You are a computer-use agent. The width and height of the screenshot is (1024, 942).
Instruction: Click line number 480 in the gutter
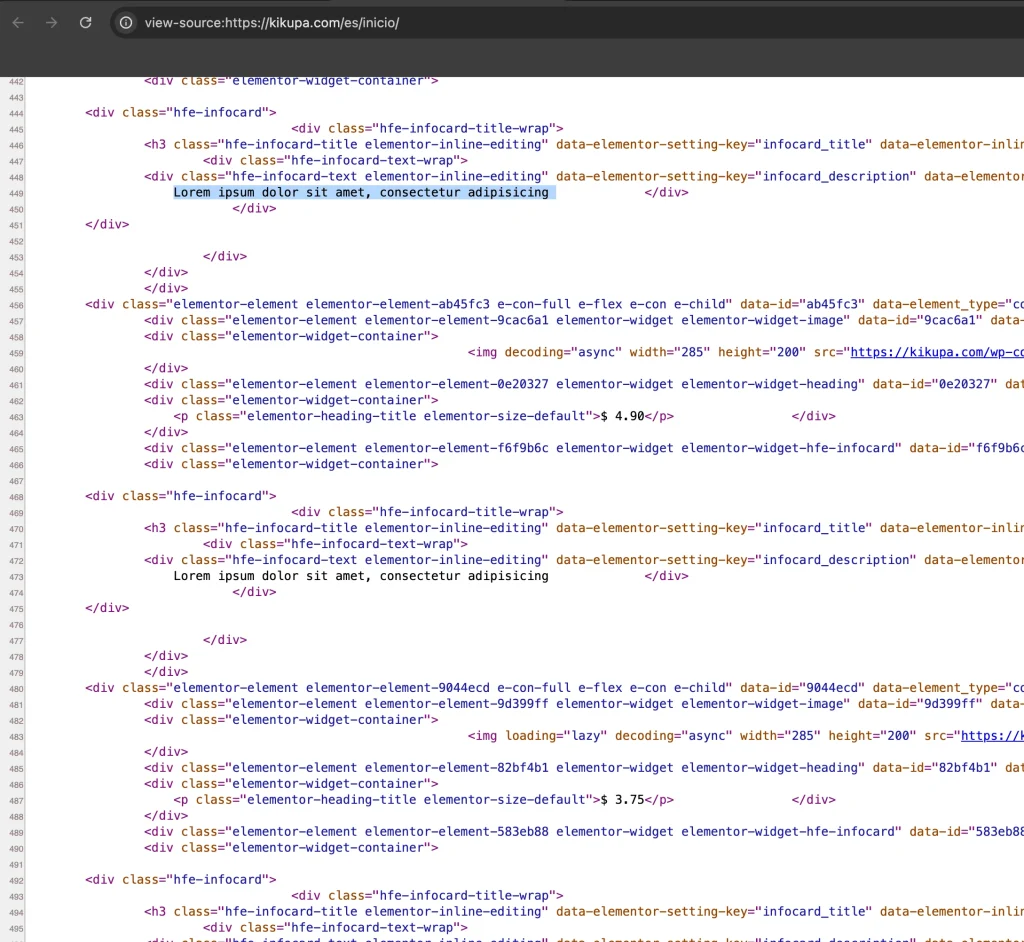point(16,689)
